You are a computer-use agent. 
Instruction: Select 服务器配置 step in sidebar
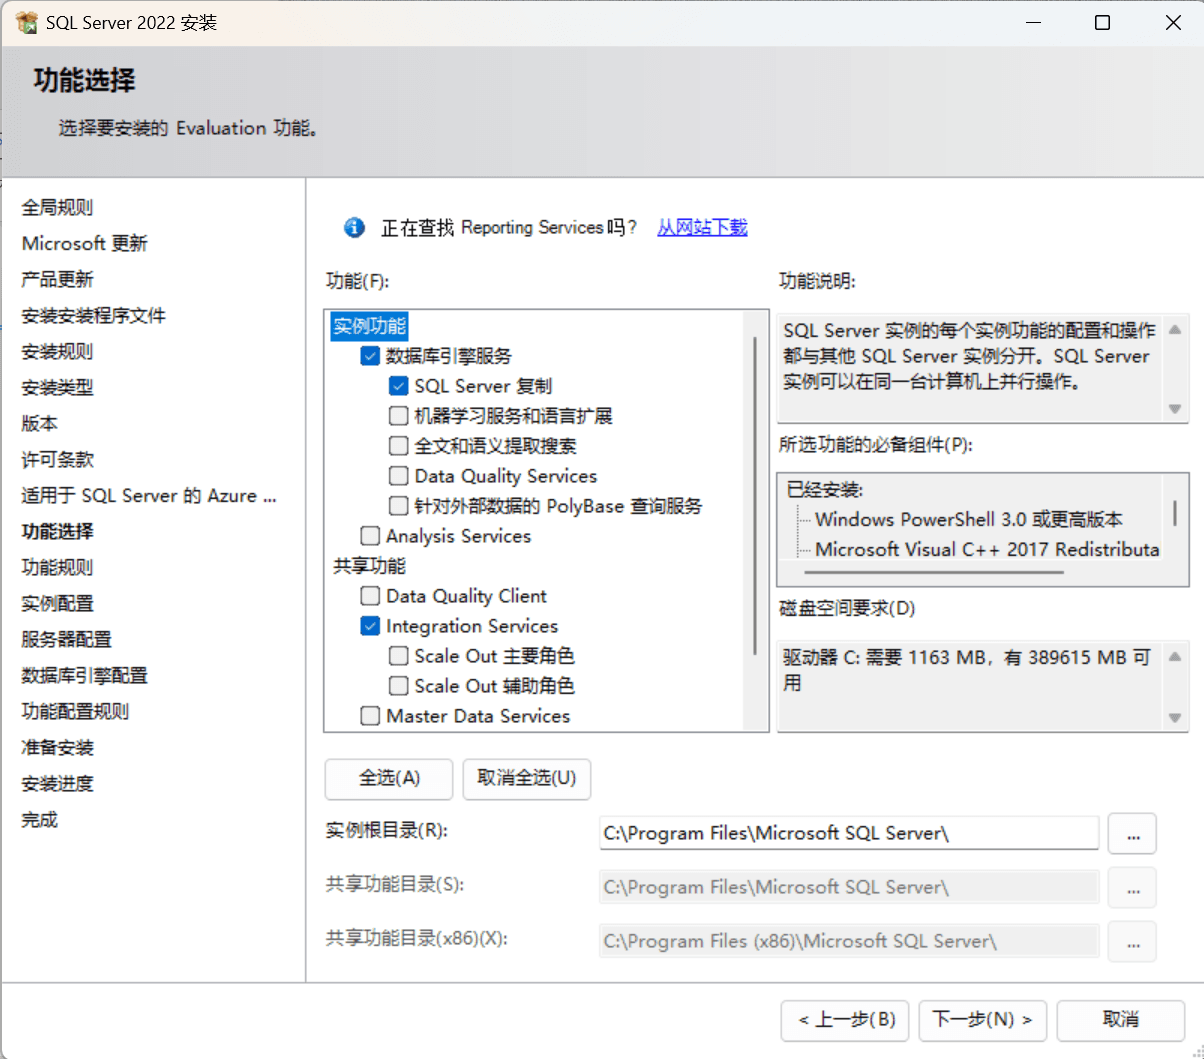pyautogui.click(x=67, y=640)
